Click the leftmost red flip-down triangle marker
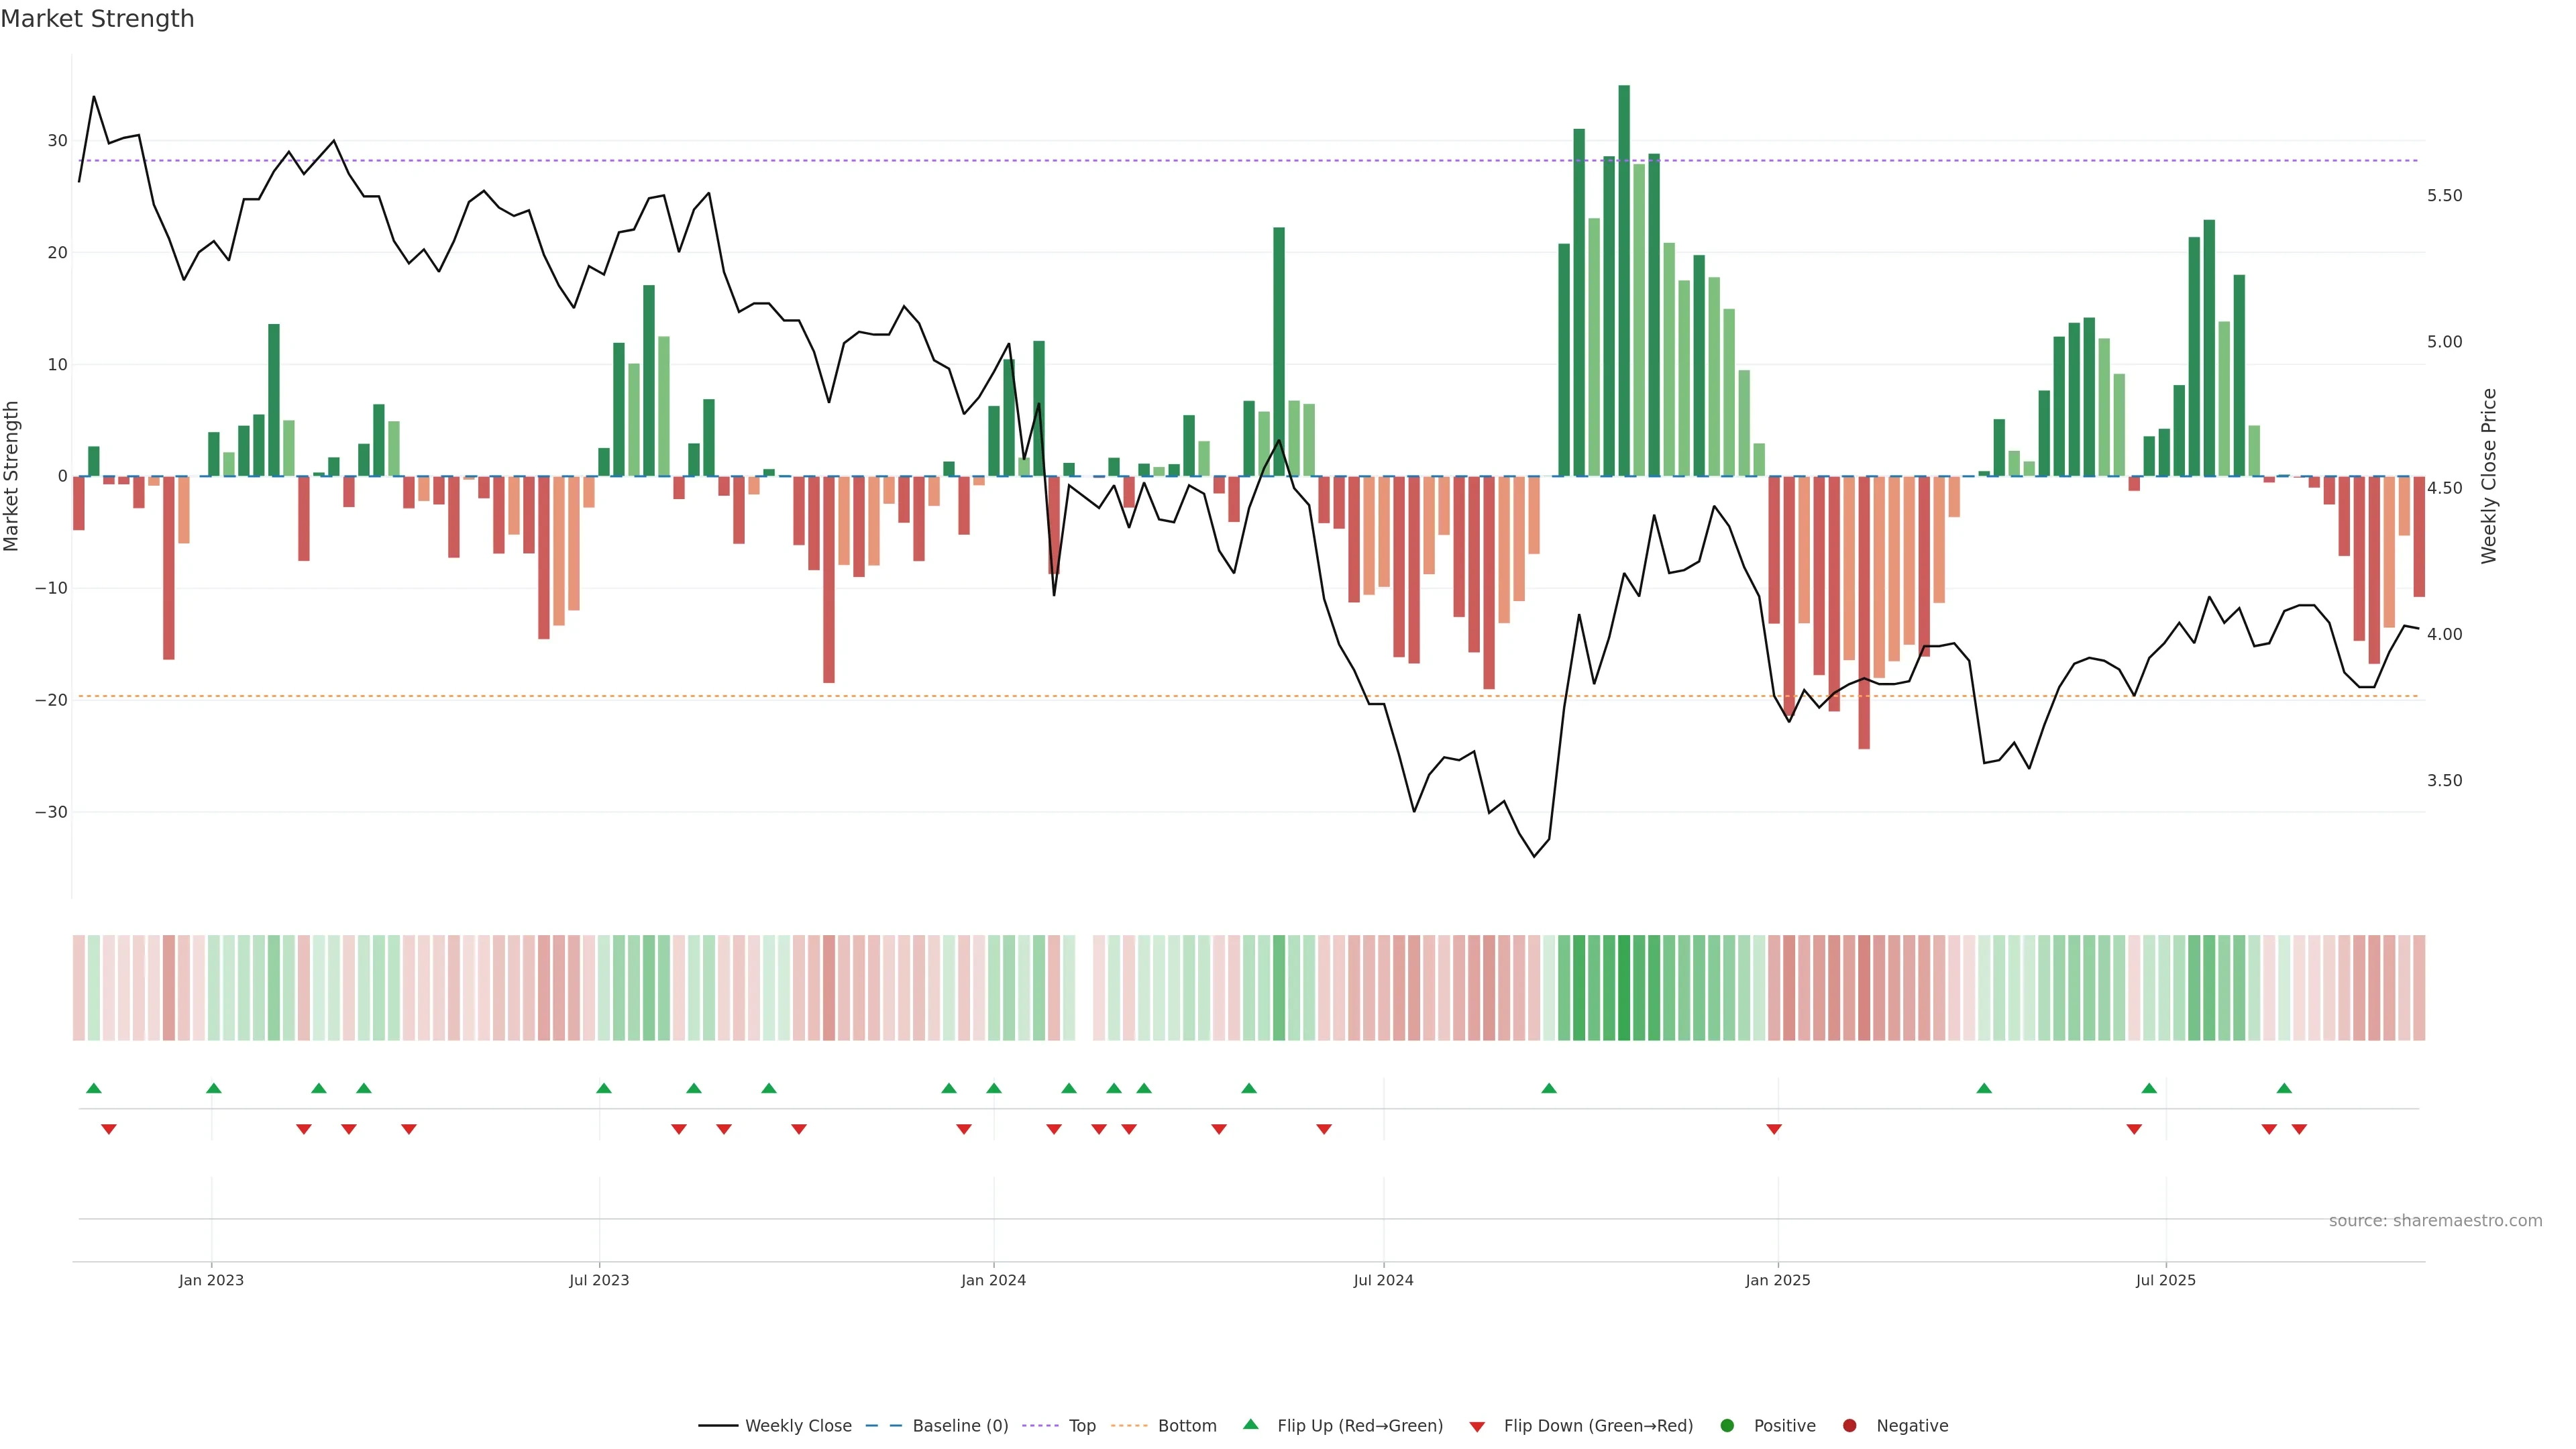Image resolution: width=2576 pixels, height=1449 pixels. point(109,1129)
